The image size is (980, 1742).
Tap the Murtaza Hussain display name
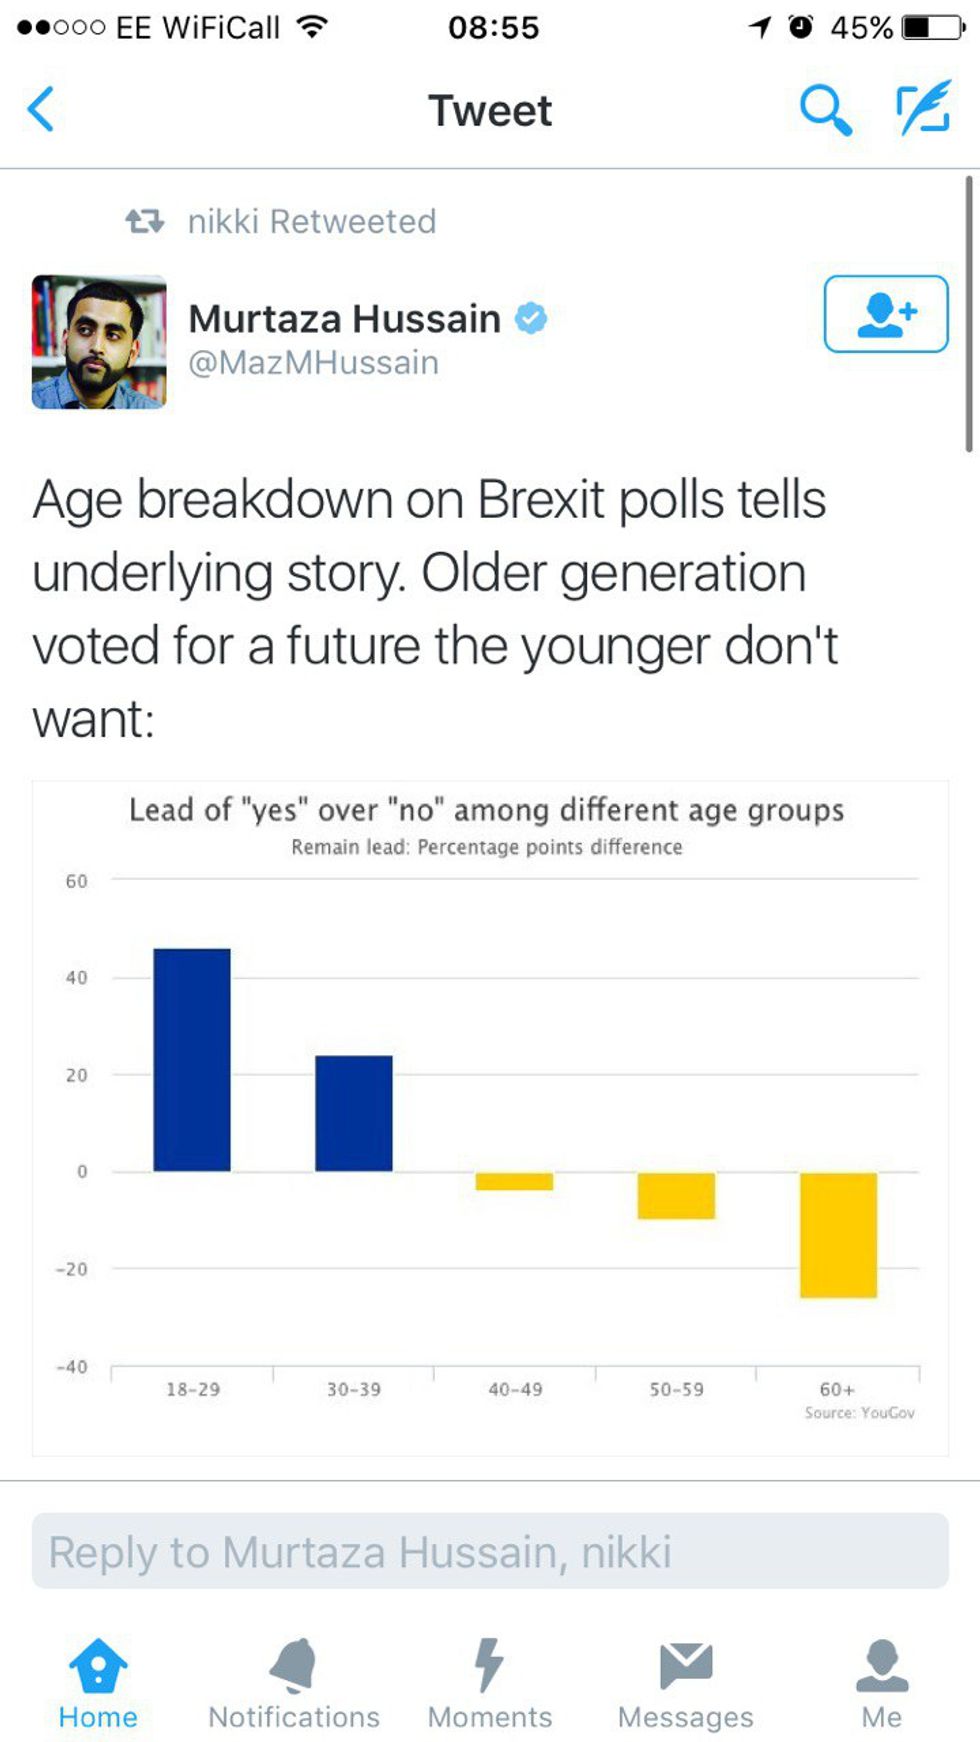click(345, 318)
